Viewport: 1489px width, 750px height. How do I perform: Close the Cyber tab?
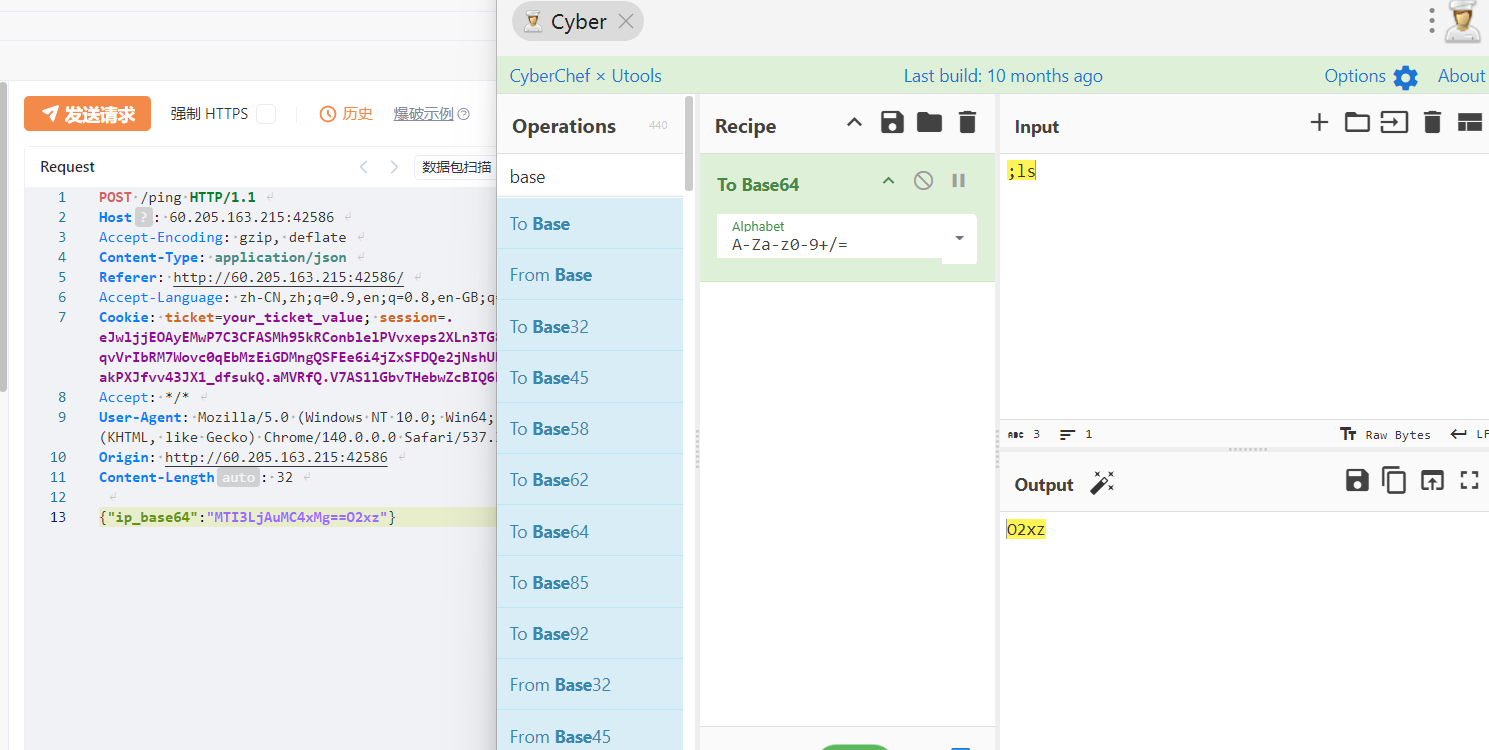pos(626,21)
